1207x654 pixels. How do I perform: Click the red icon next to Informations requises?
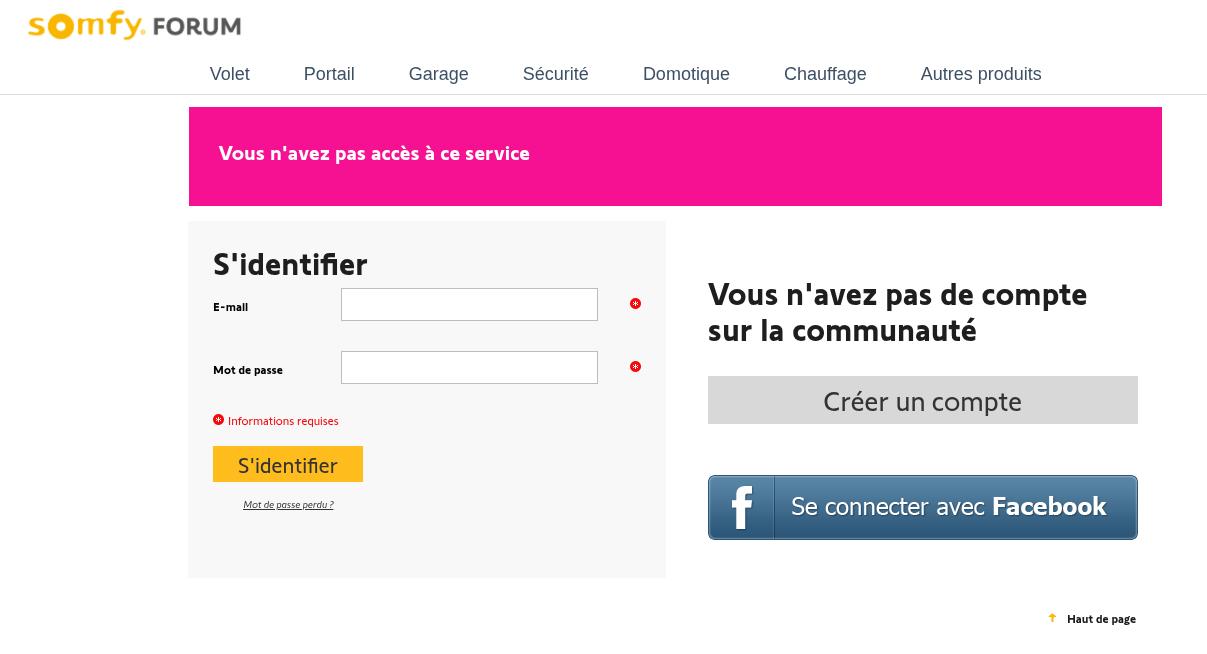coord(218,420)
